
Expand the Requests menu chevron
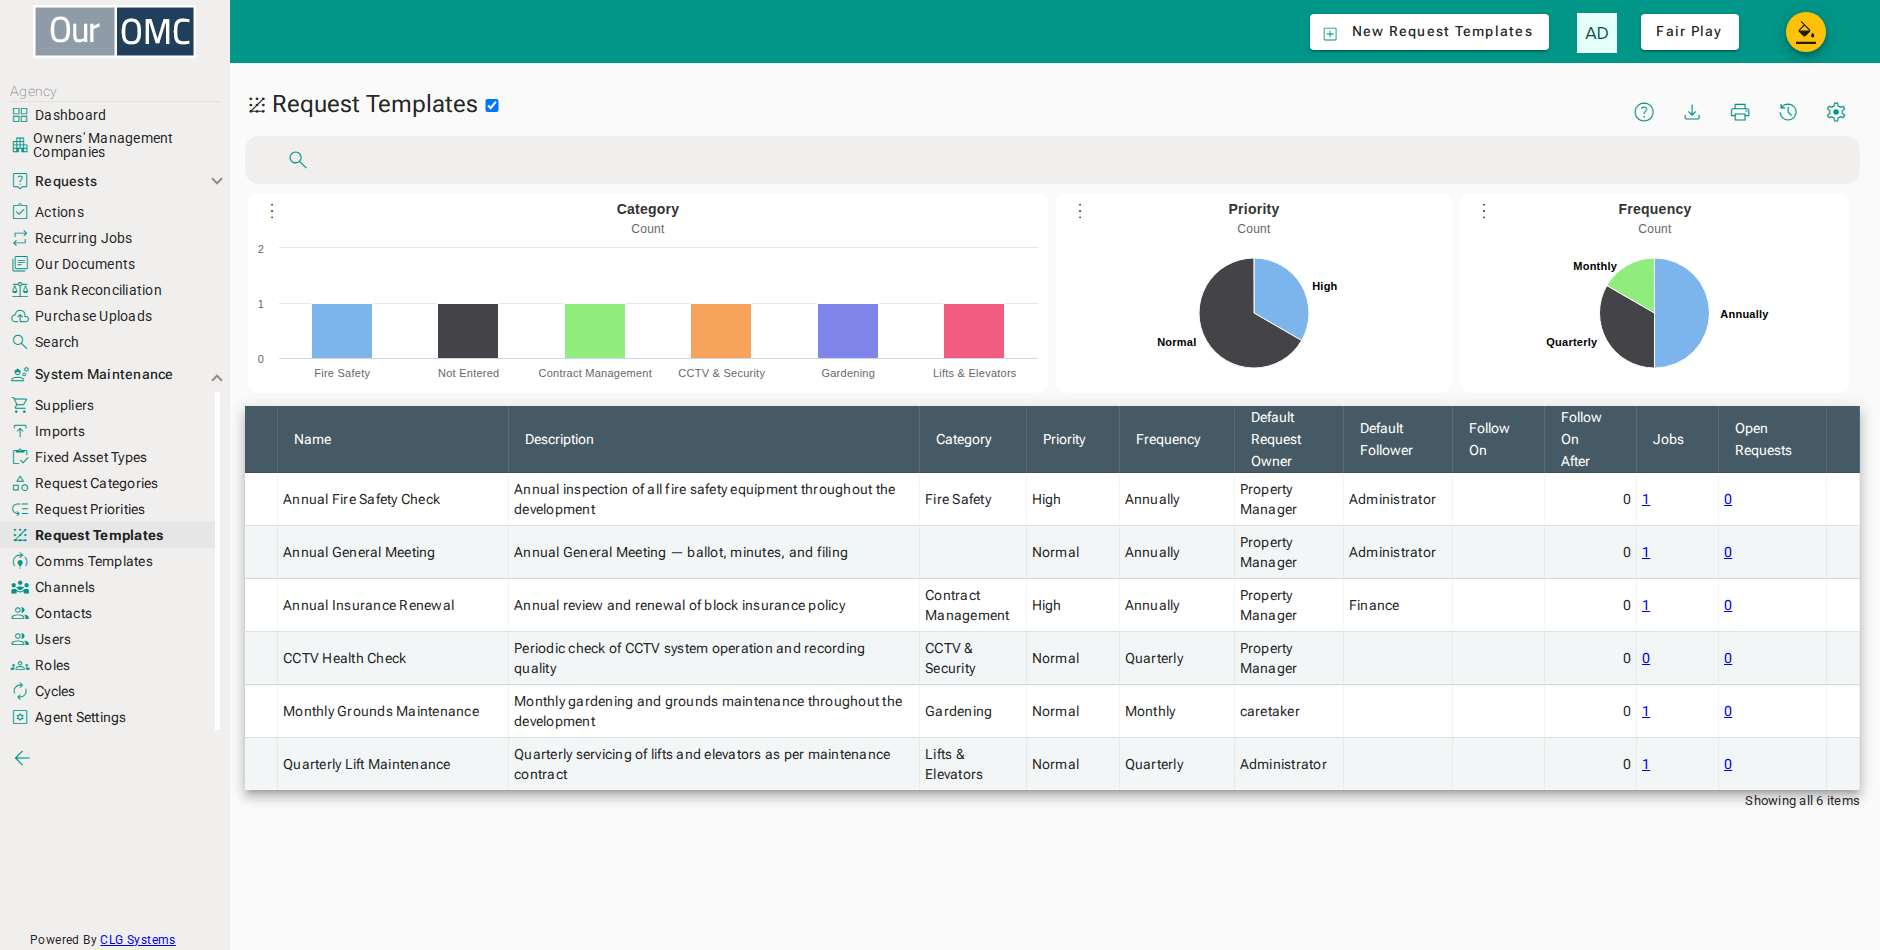[217, 181]
